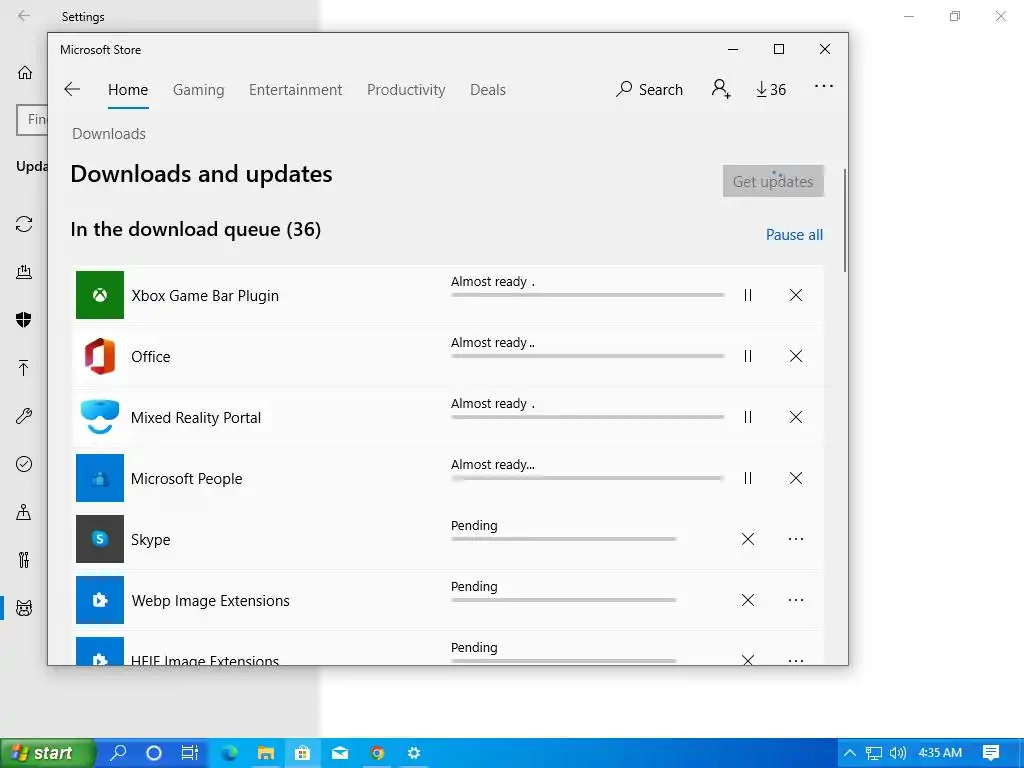1024x768 pixels.
Task: Open taskbar search magnifier icon
Action: [118, 753]
